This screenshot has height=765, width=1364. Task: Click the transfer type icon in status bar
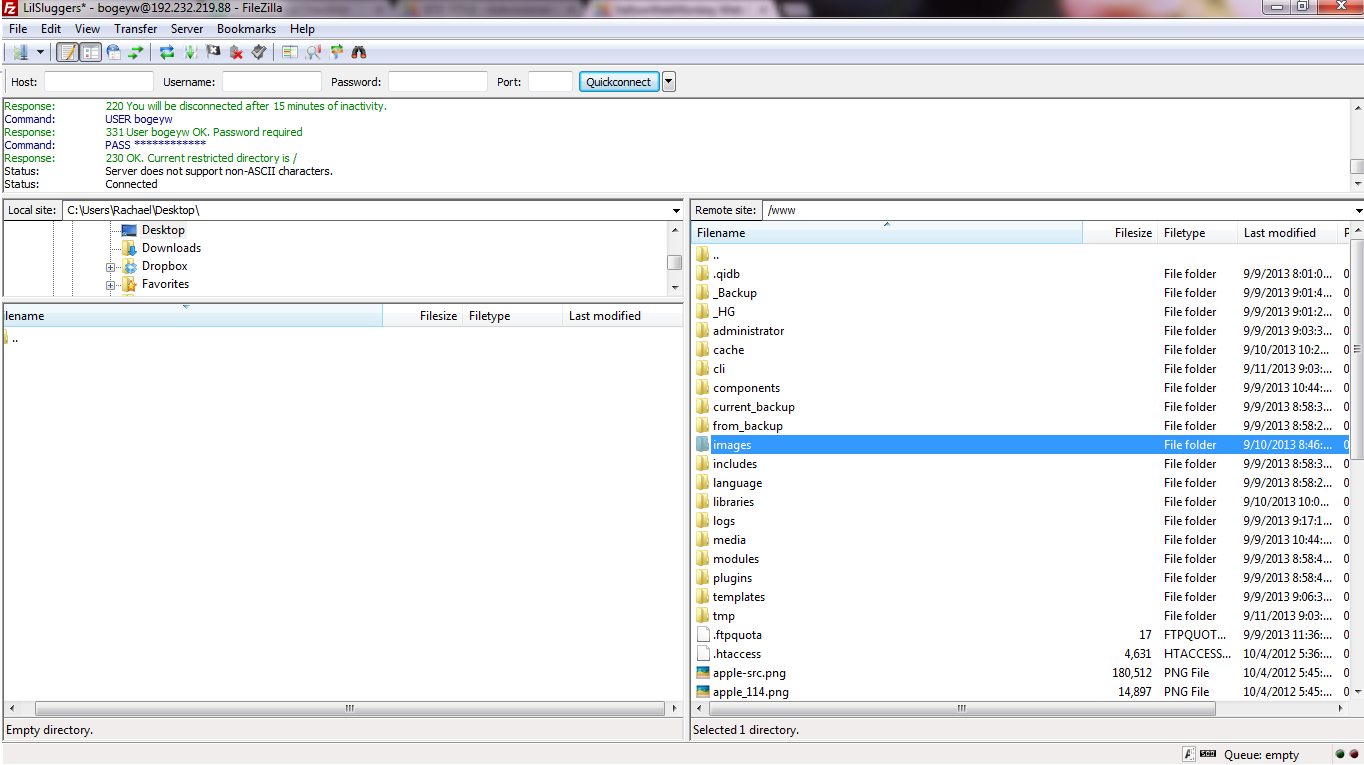click(1189, 755)
